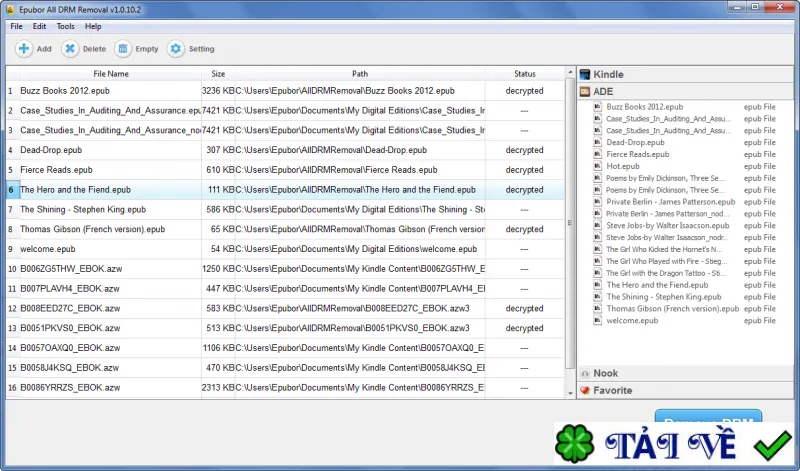Click file icon beside Fierce Reads.epub in ADE list
The width and height of the screenshot is (800, 471).
click(x=597, y=154)
